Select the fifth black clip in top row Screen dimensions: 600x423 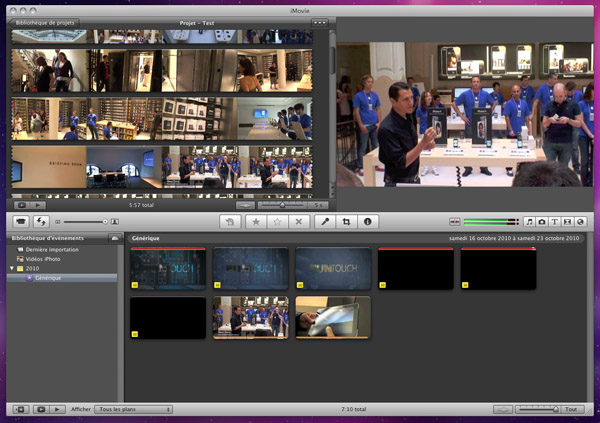click(499, 268)
